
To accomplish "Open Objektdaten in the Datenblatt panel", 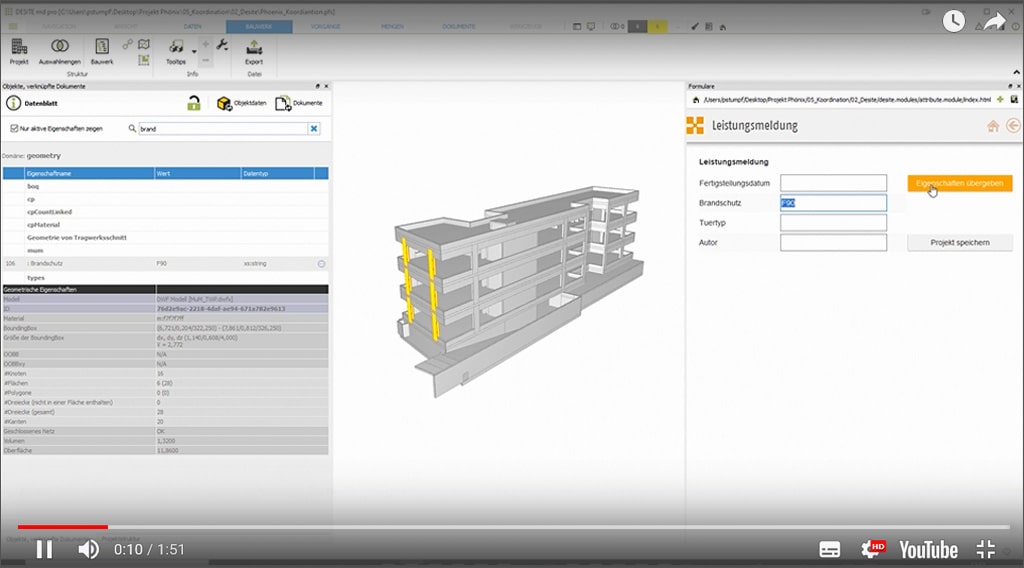I will tap(241, 103).
